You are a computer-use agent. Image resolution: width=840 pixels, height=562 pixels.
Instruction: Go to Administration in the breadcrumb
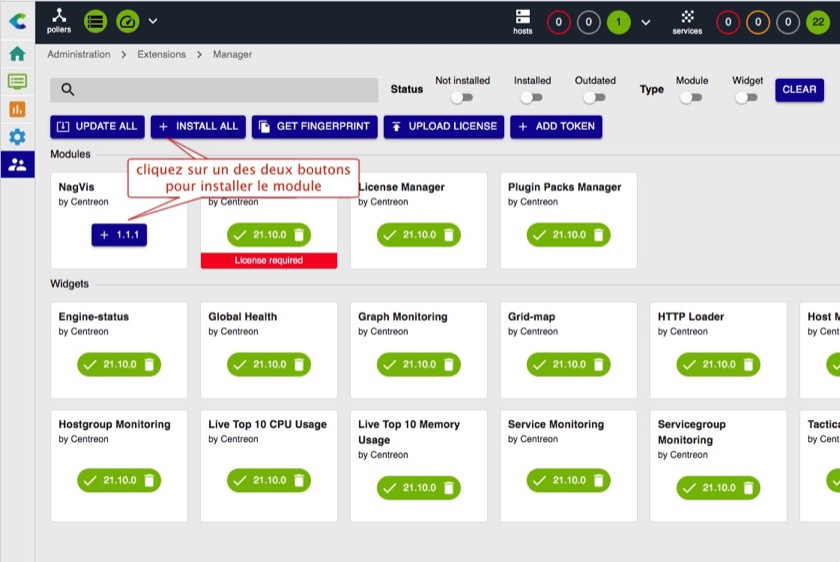pyautogui.click(x=79, y=54)
